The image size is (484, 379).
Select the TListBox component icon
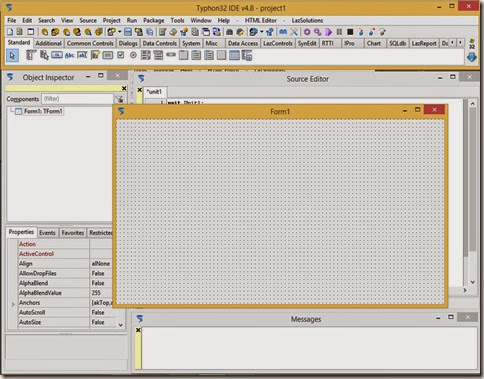(x=146, y=55)
